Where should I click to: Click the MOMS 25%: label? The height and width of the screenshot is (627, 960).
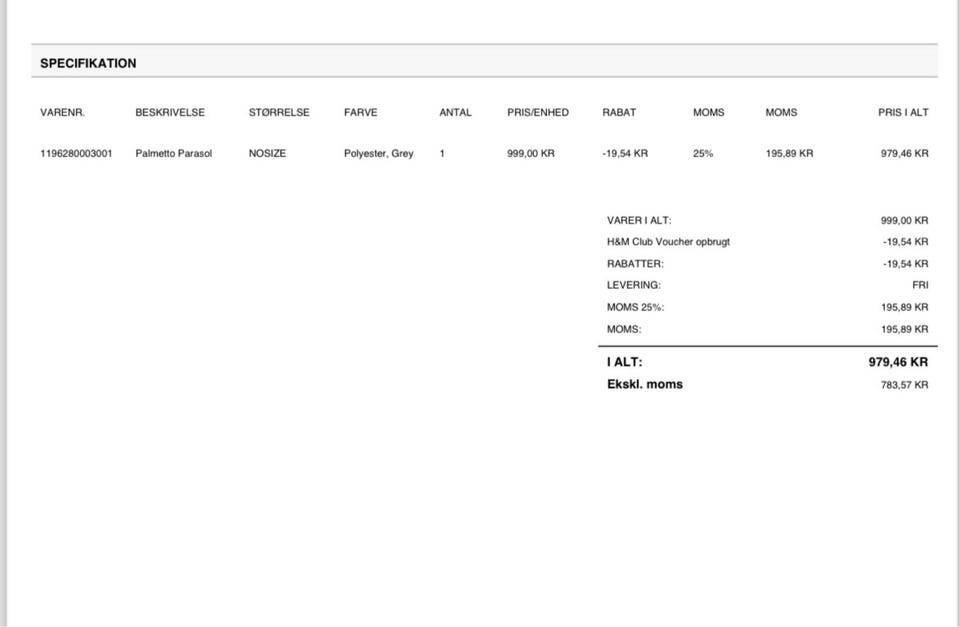pyautogui.click(x=636, y=307)
